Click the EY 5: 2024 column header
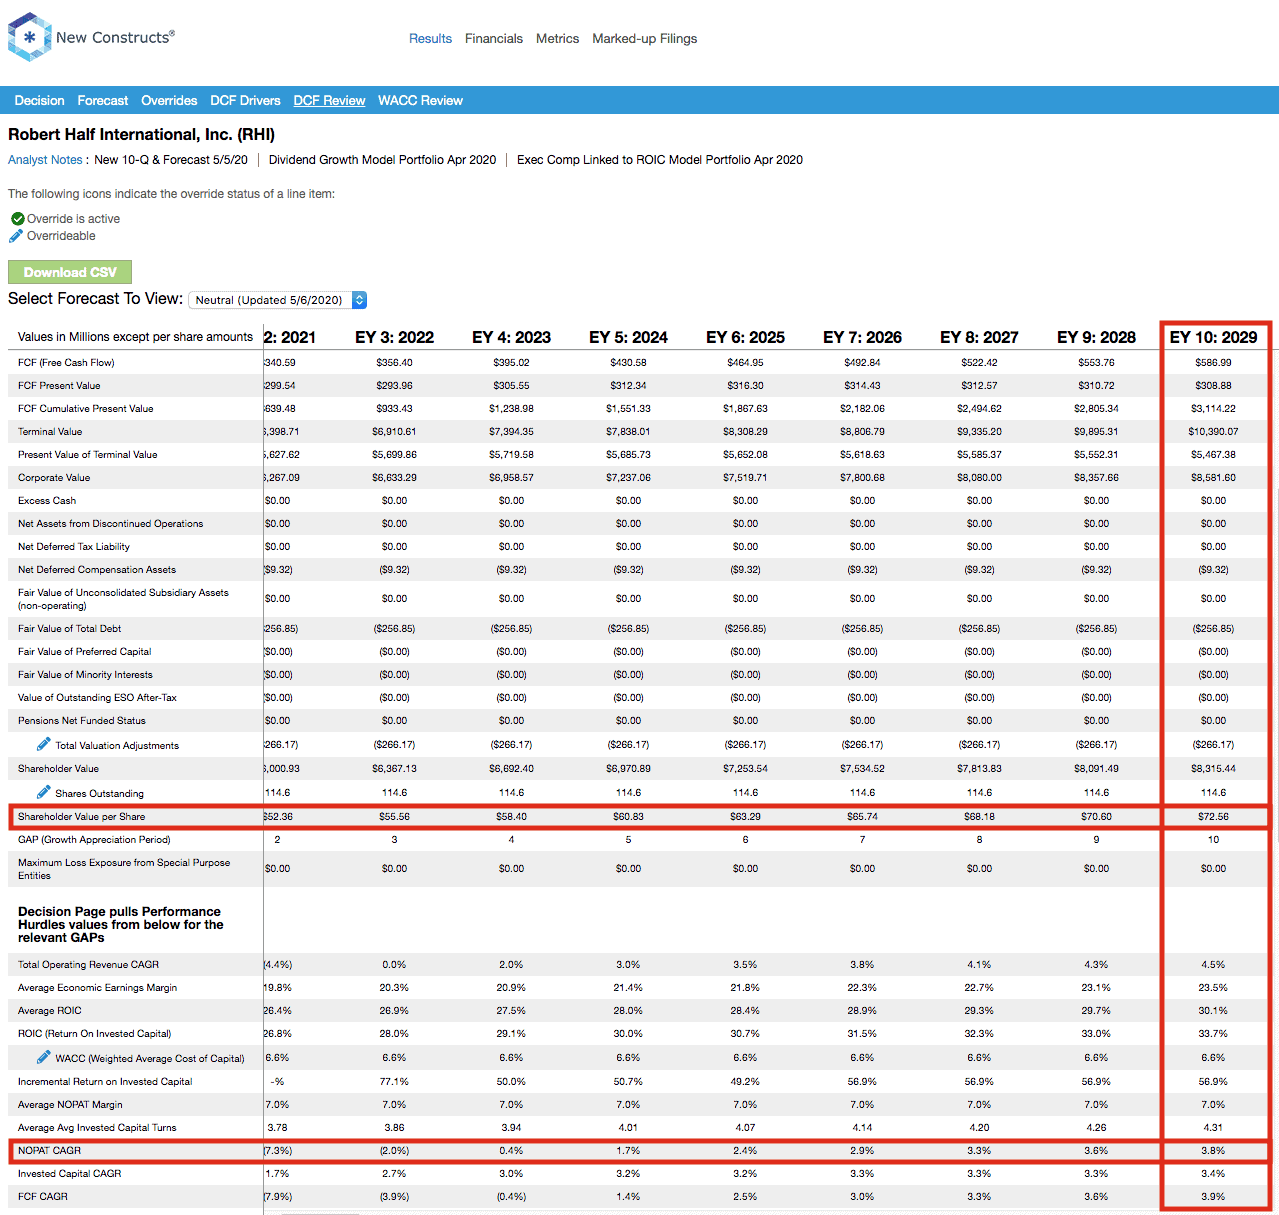This screenshot has height=1215, width=1279. [x=628, y=337]
